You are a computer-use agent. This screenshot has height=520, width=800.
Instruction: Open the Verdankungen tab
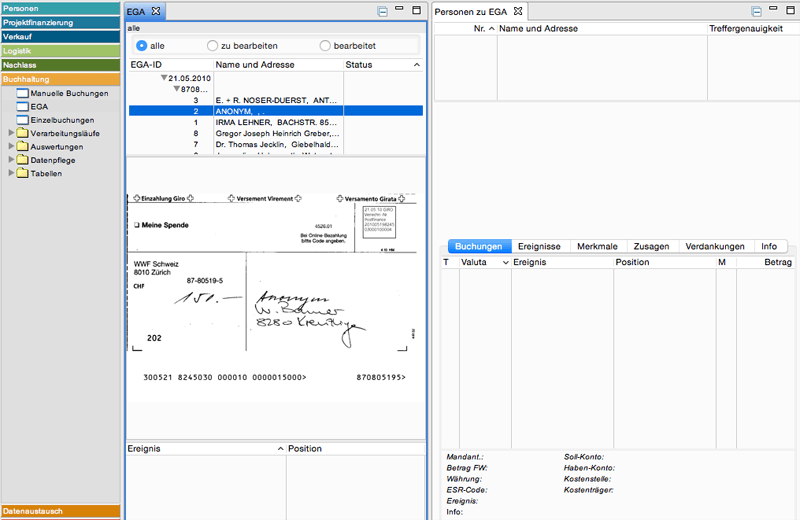click(715, 246)
